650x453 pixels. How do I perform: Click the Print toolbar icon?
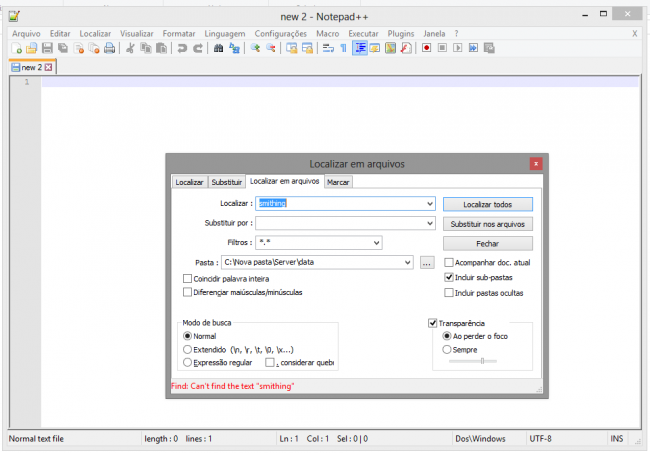pos(109,48)
